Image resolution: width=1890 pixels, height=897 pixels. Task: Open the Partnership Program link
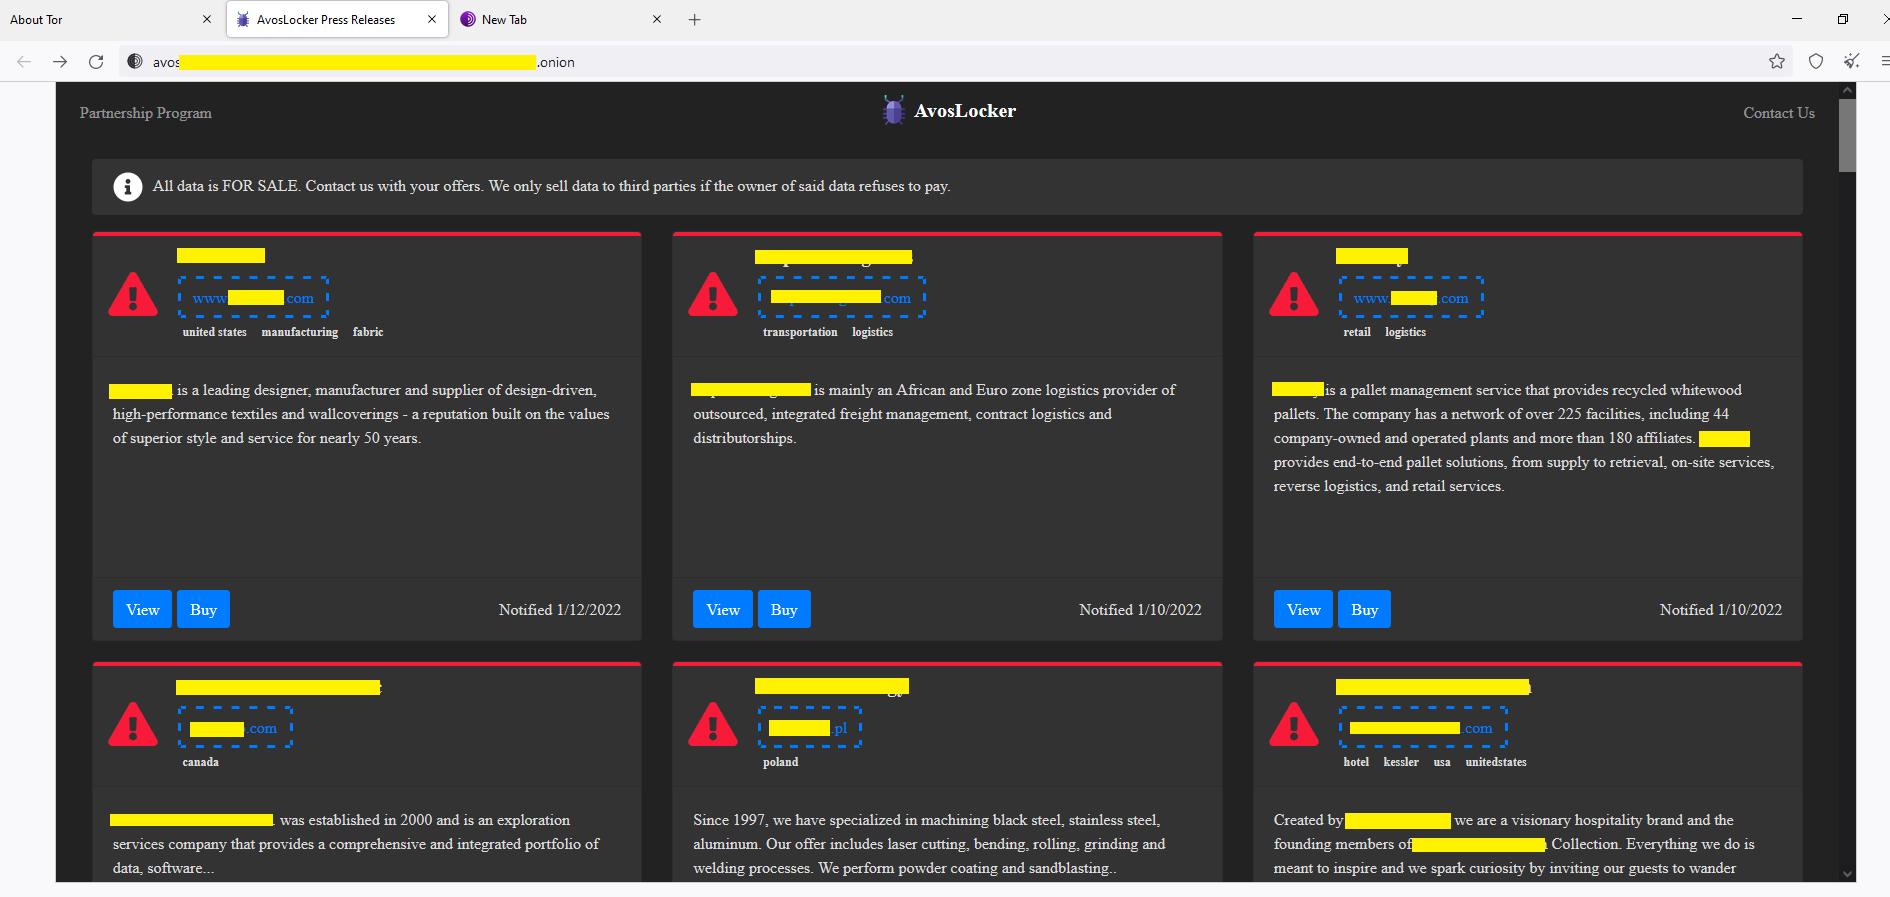click(146, 113)
